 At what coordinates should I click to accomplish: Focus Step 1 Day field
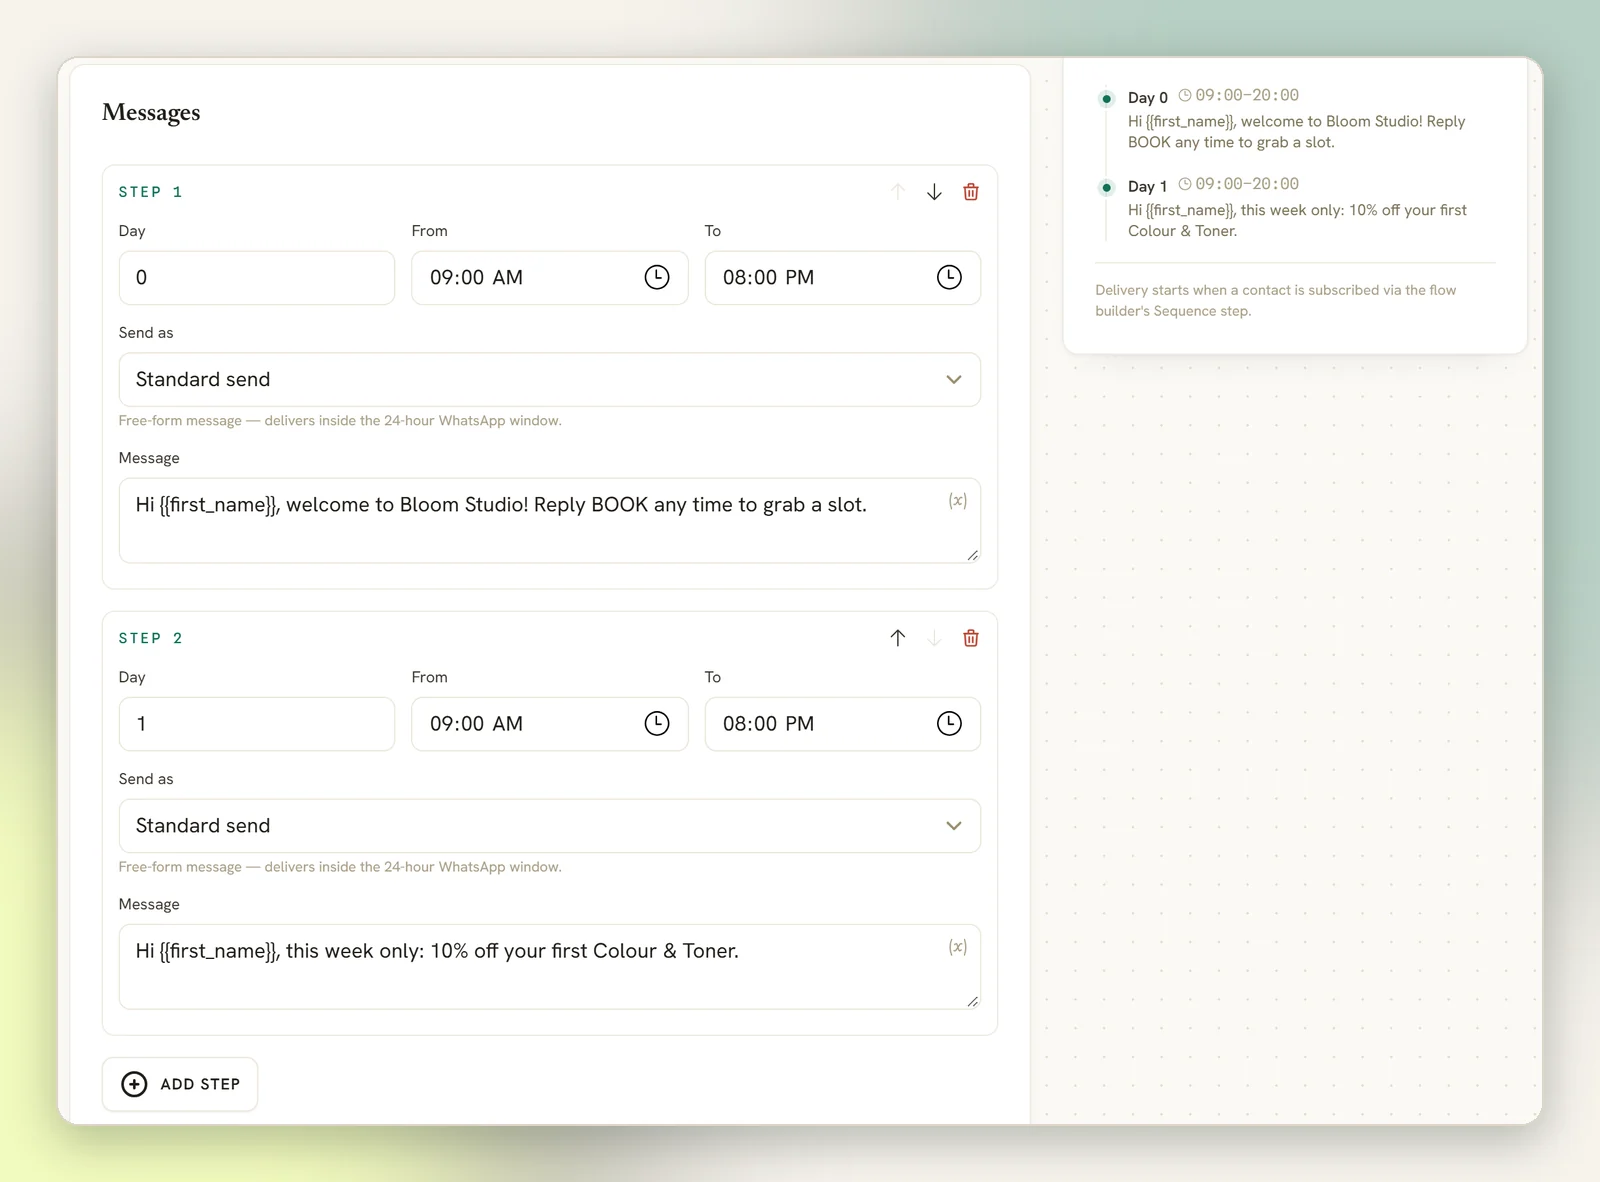[x=257, y=277]
